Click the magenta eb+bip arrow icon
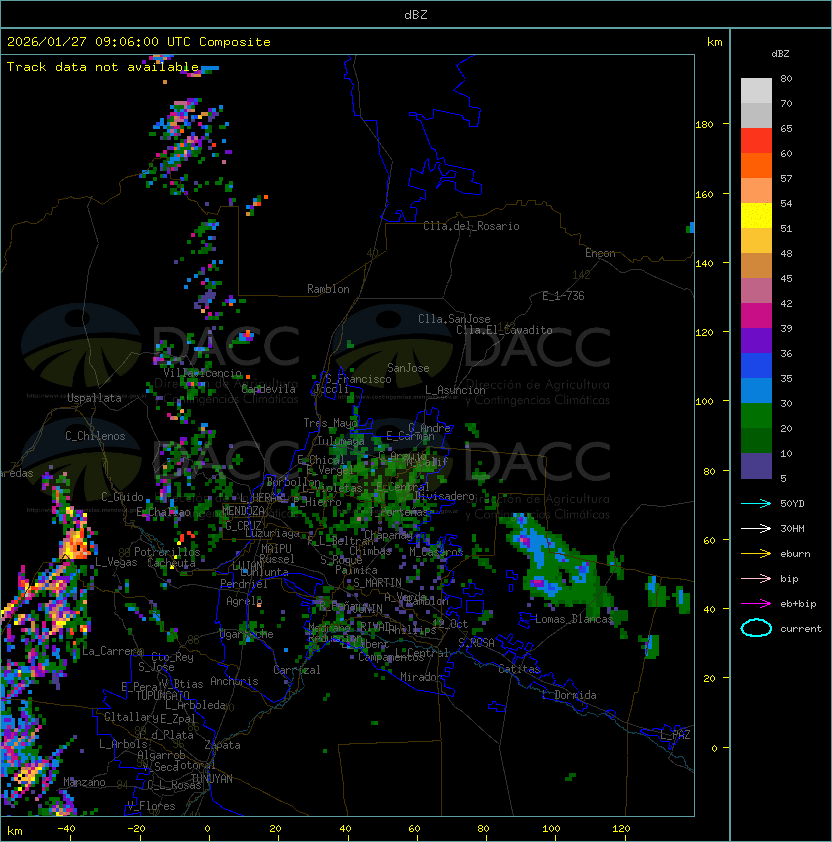Screen dimensions: 832x842 click(x=756, y=603)
